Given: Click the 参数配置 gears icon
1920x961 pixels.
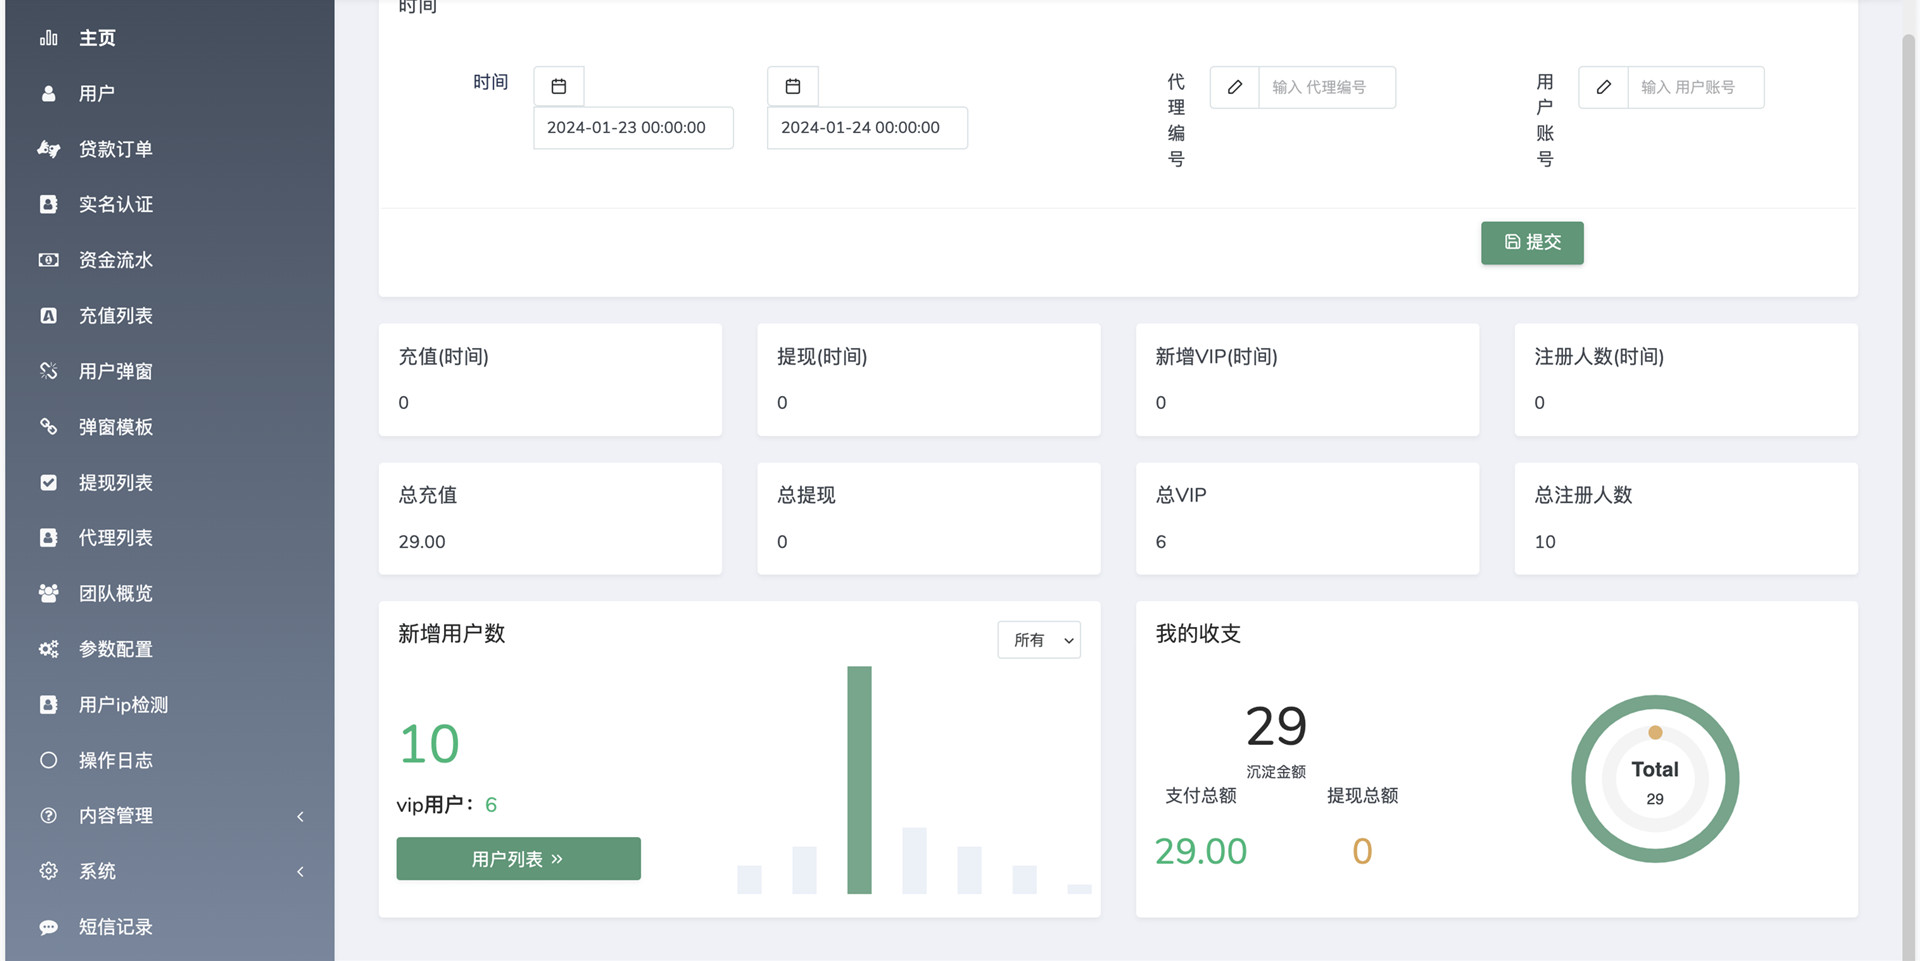Looking at the screenshot, I should click(48, 649).
